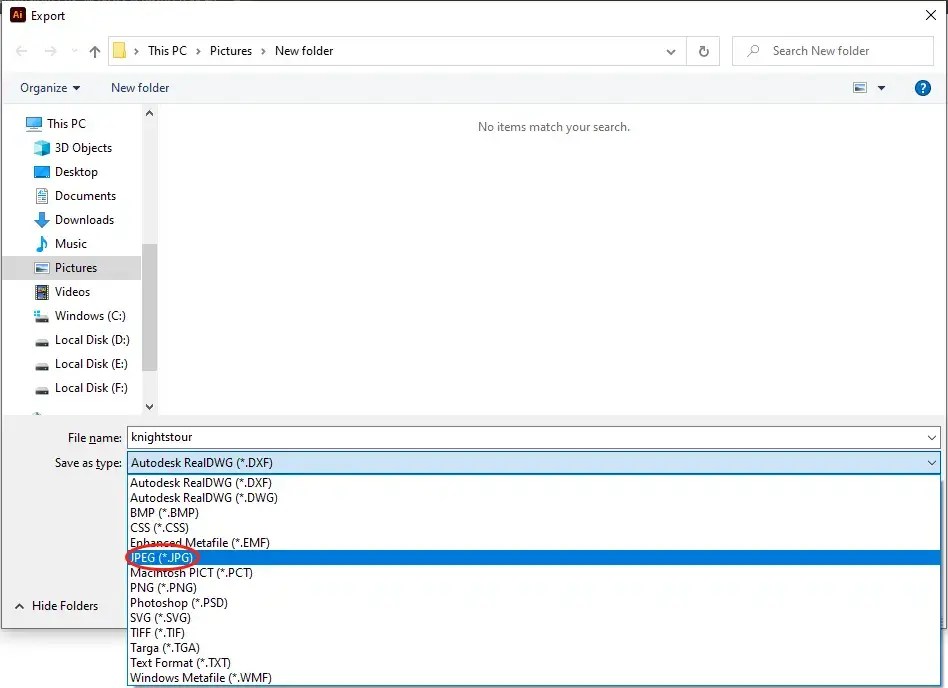Change the file list view layout
Image resolution: width=948 pixels, height=688 pixels.
tap(862, 88)
